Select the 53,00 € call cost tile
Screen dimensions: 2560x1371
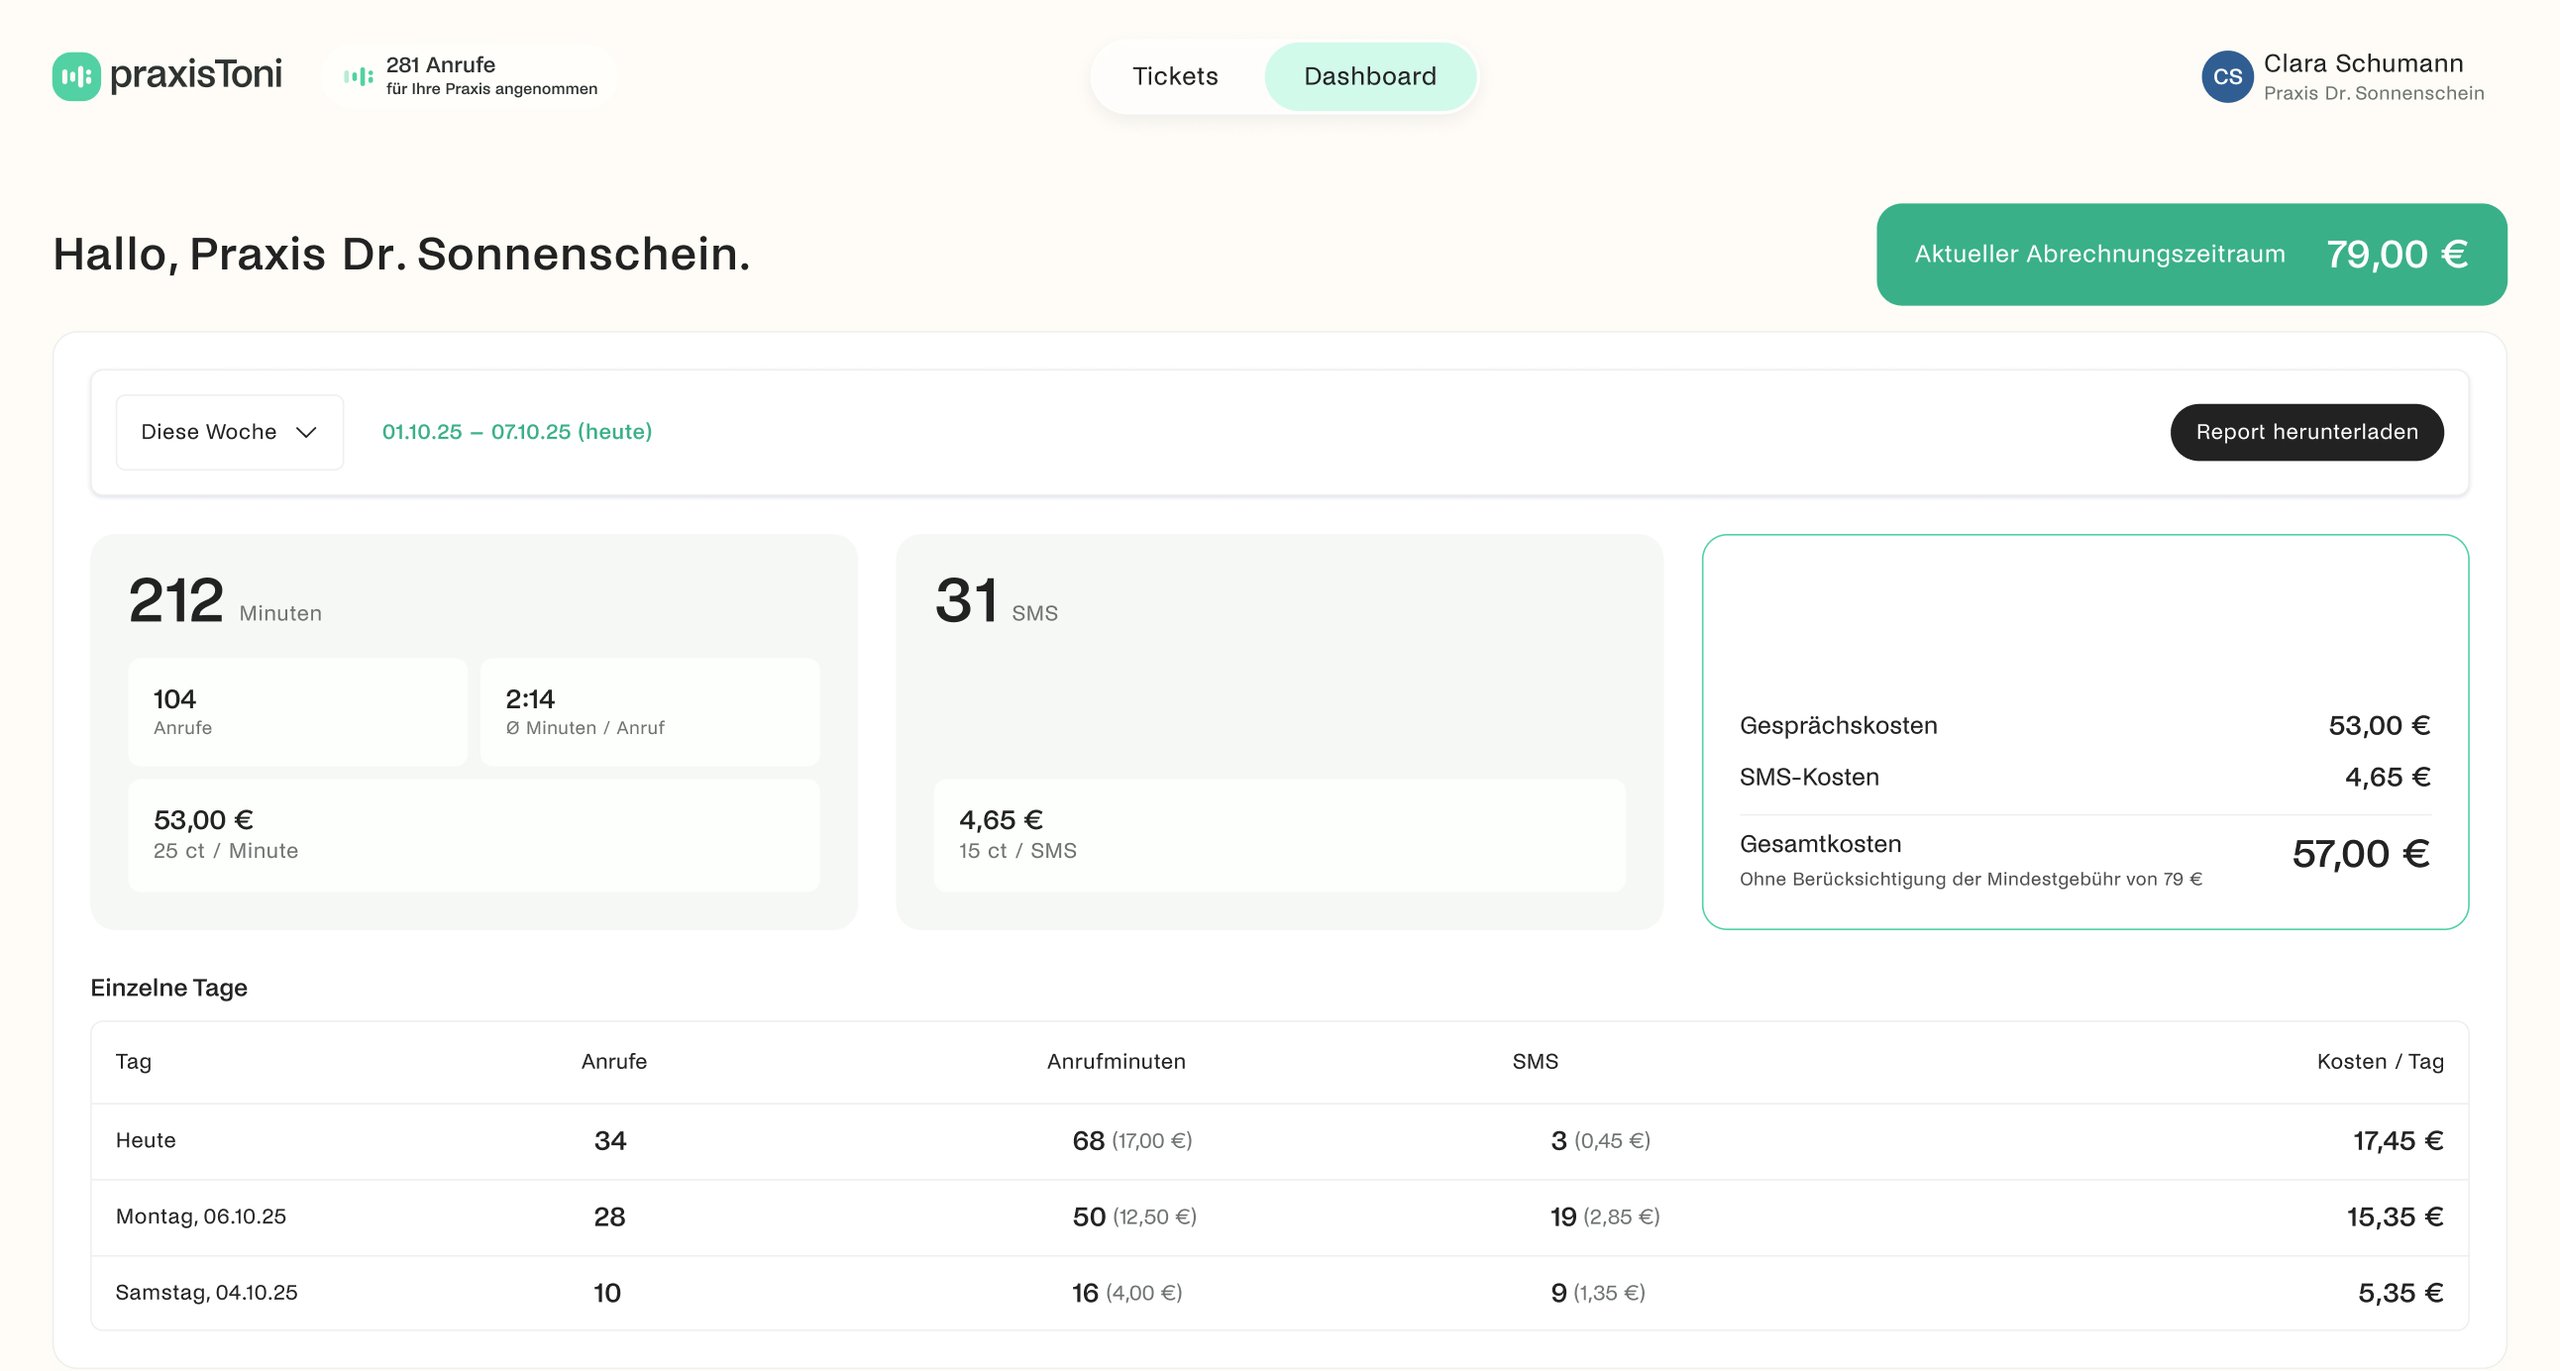[x=473, y=834]
